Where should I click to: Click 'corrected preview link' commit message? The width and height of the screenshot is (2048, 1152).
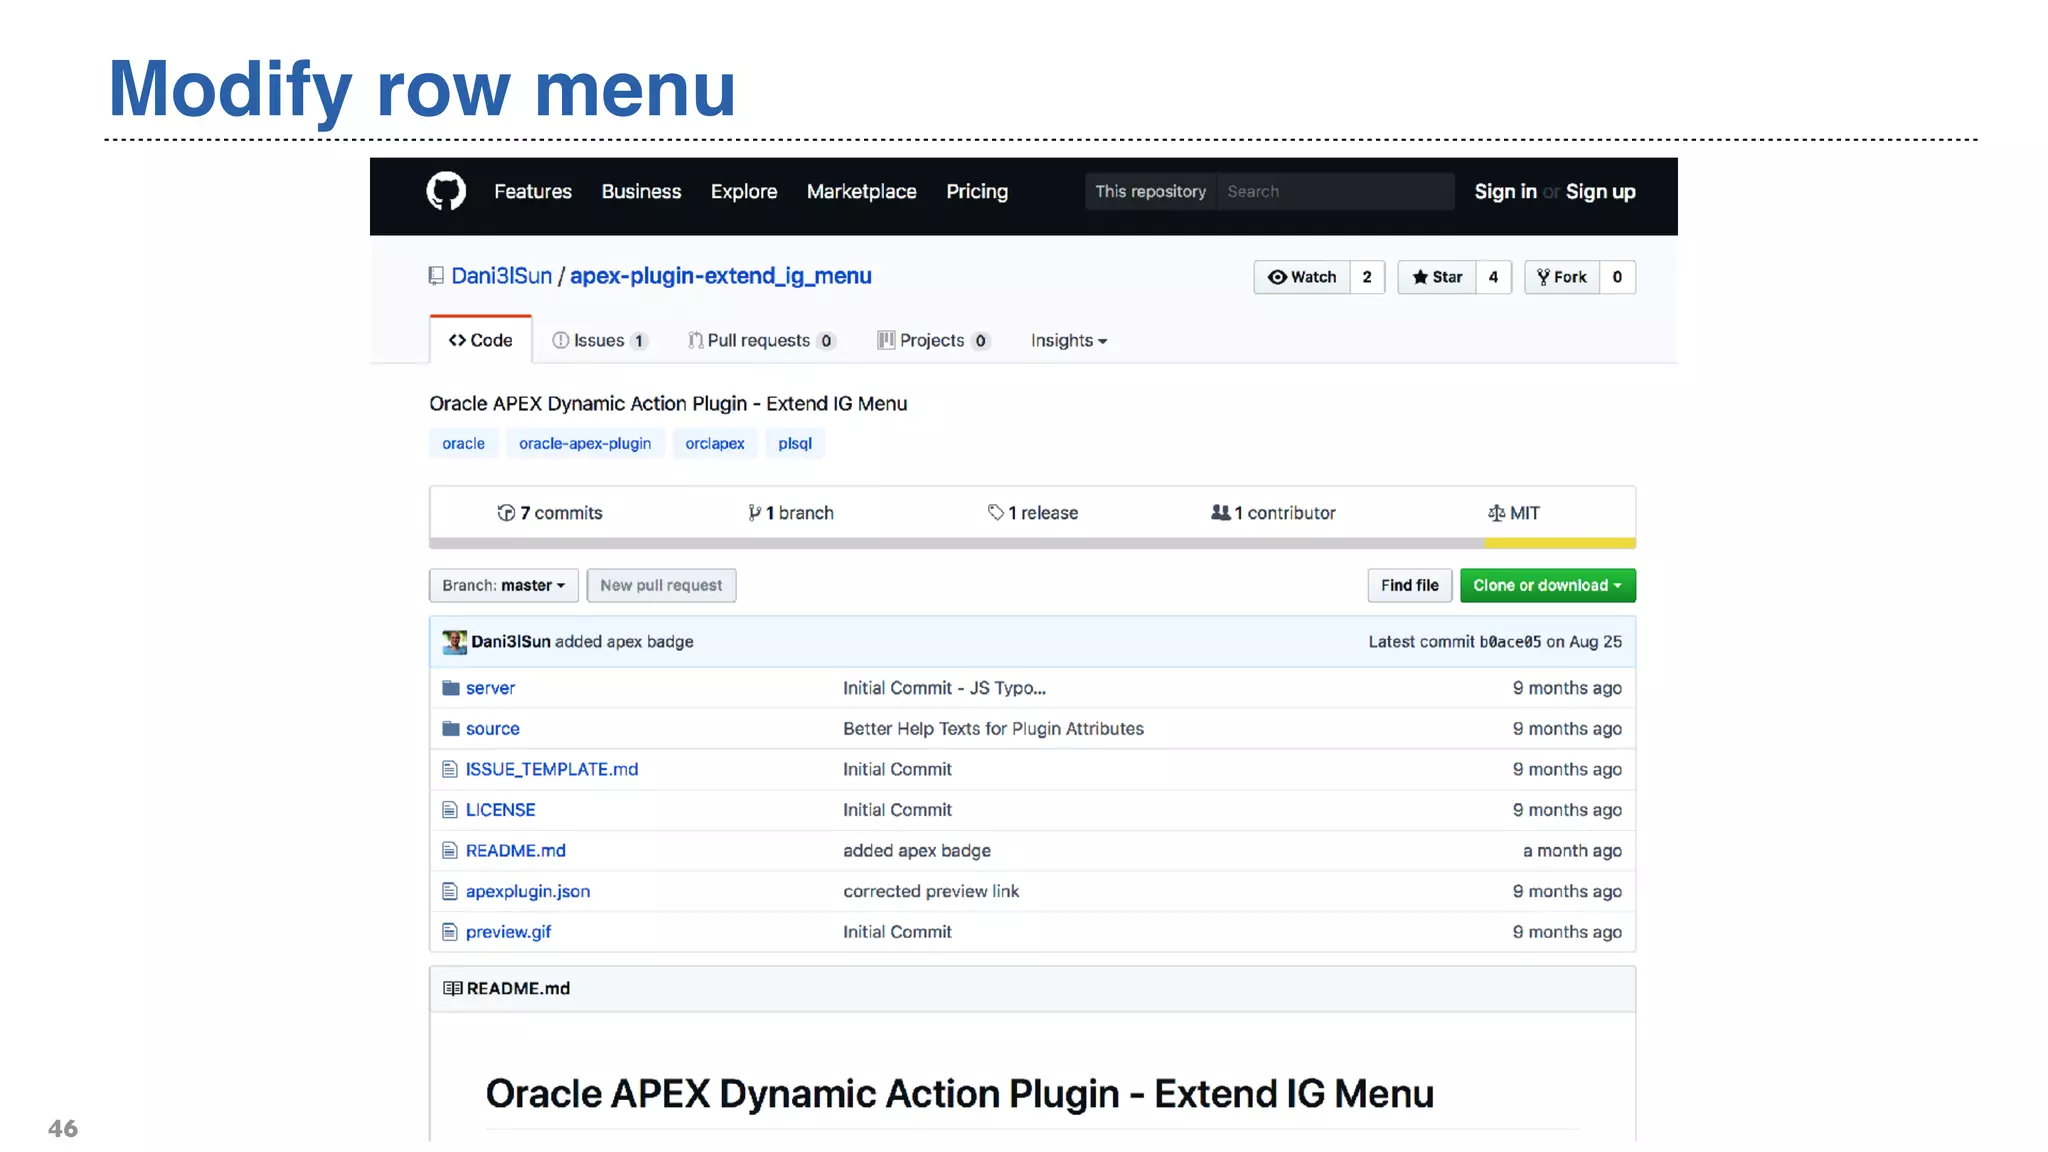(x=931, y=891)
